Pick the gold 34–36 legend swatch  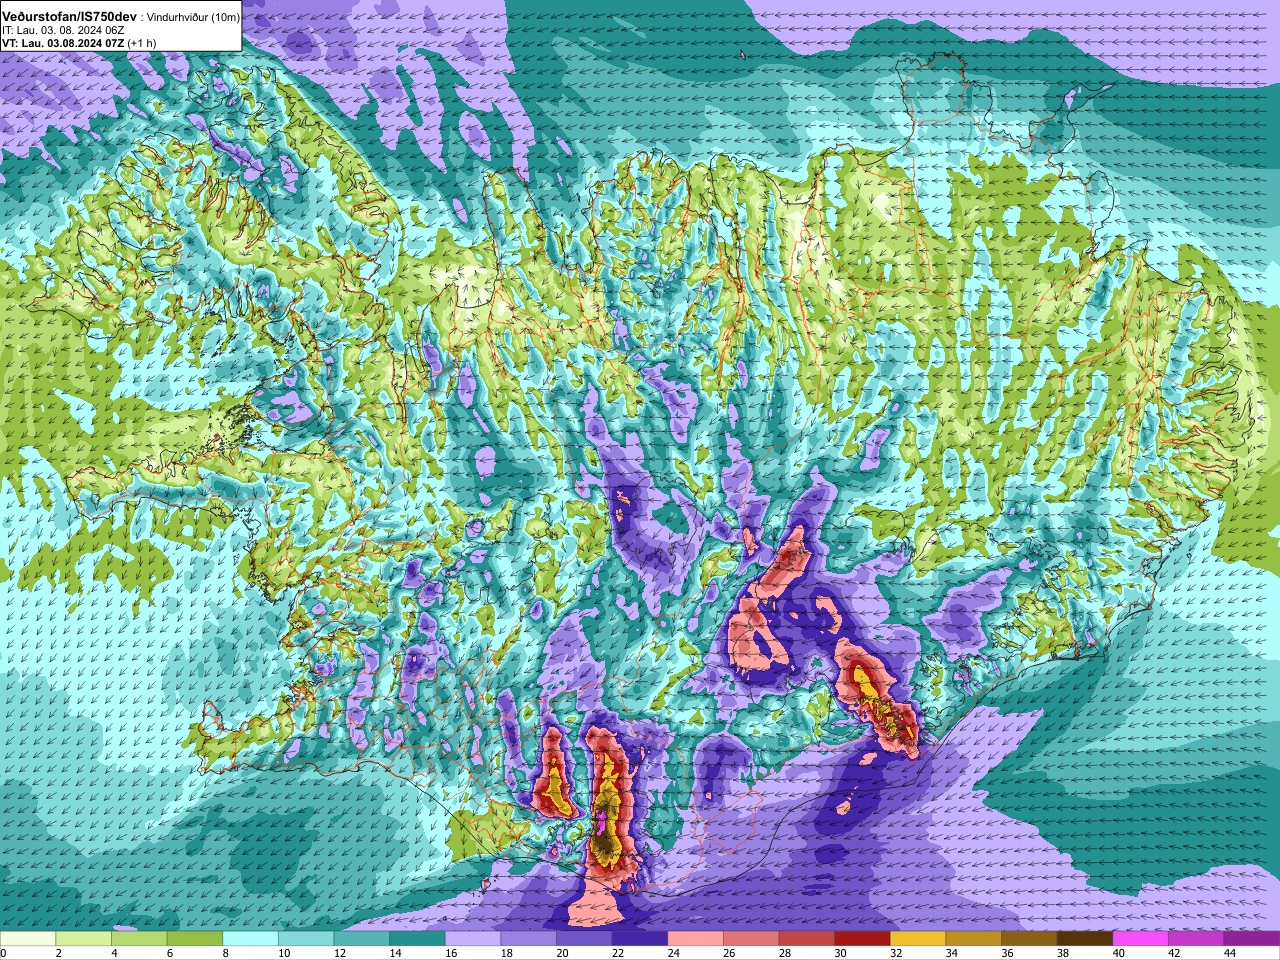pos(974,939)
